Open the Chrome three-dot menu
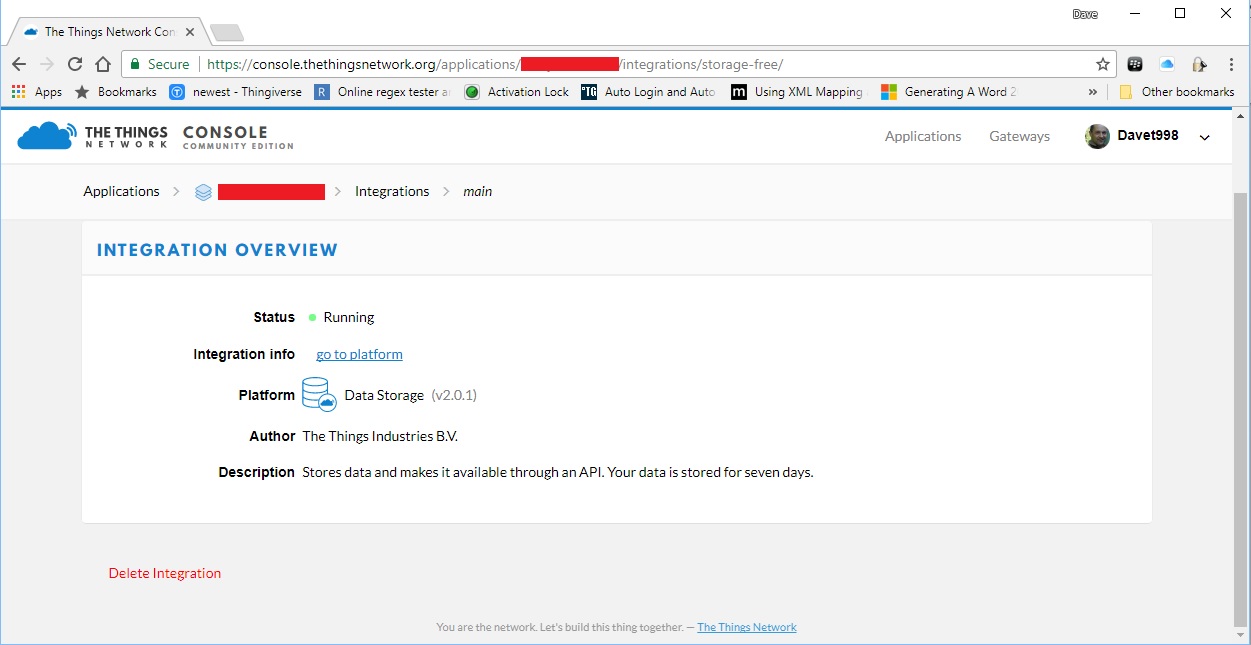Image resolution: width=1251 pixels, height=645 pixels. (1229, 64)
